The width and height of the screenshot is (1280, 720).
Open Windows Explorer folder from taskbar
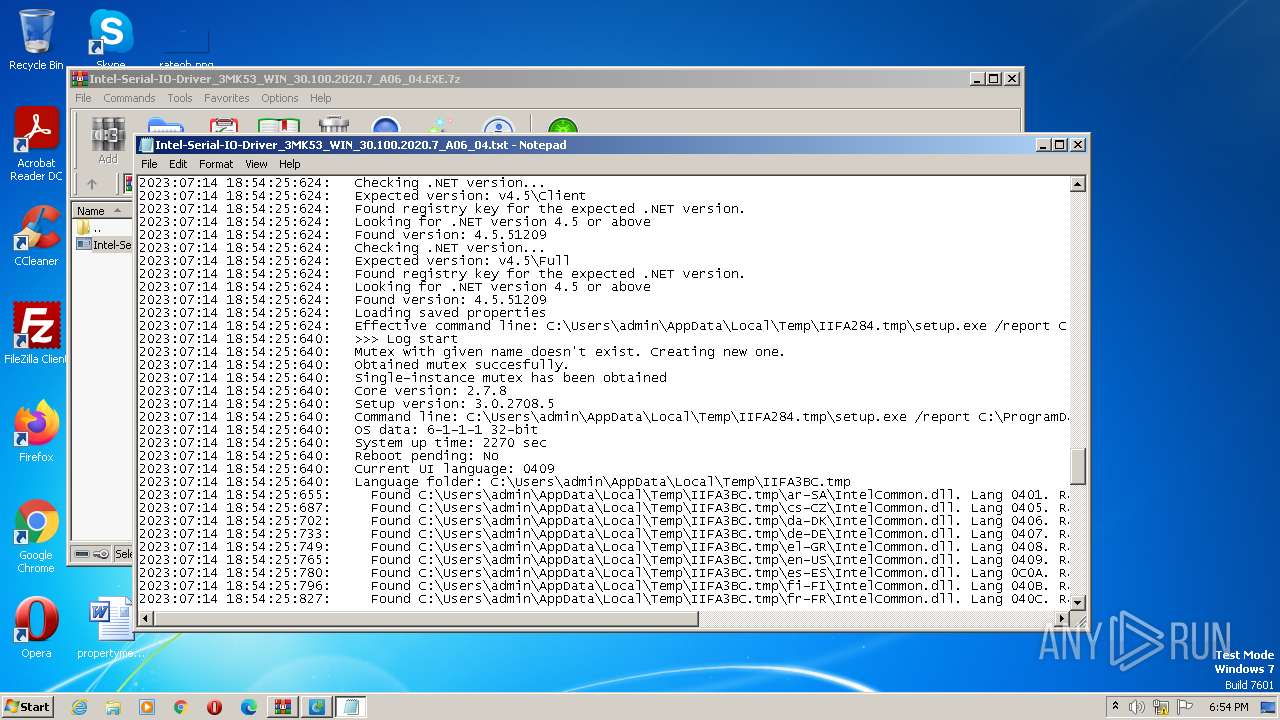click(113, 707)
